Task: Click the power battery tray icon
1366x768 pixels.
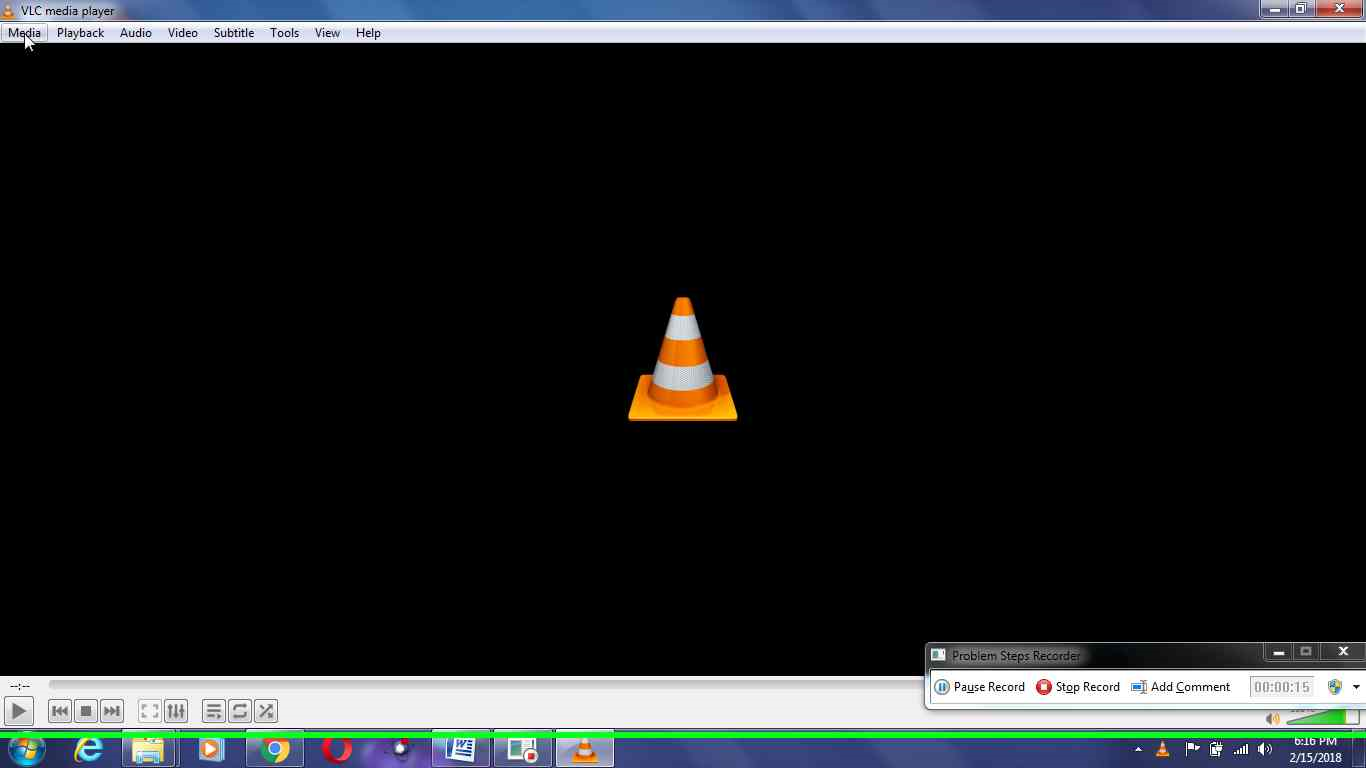Action: 1216,749
